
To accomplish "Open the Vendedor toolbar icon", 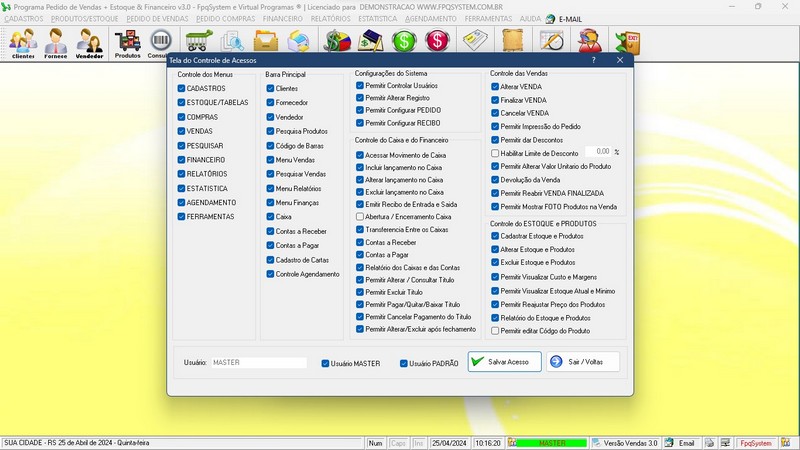I will (x=89, y=43).
